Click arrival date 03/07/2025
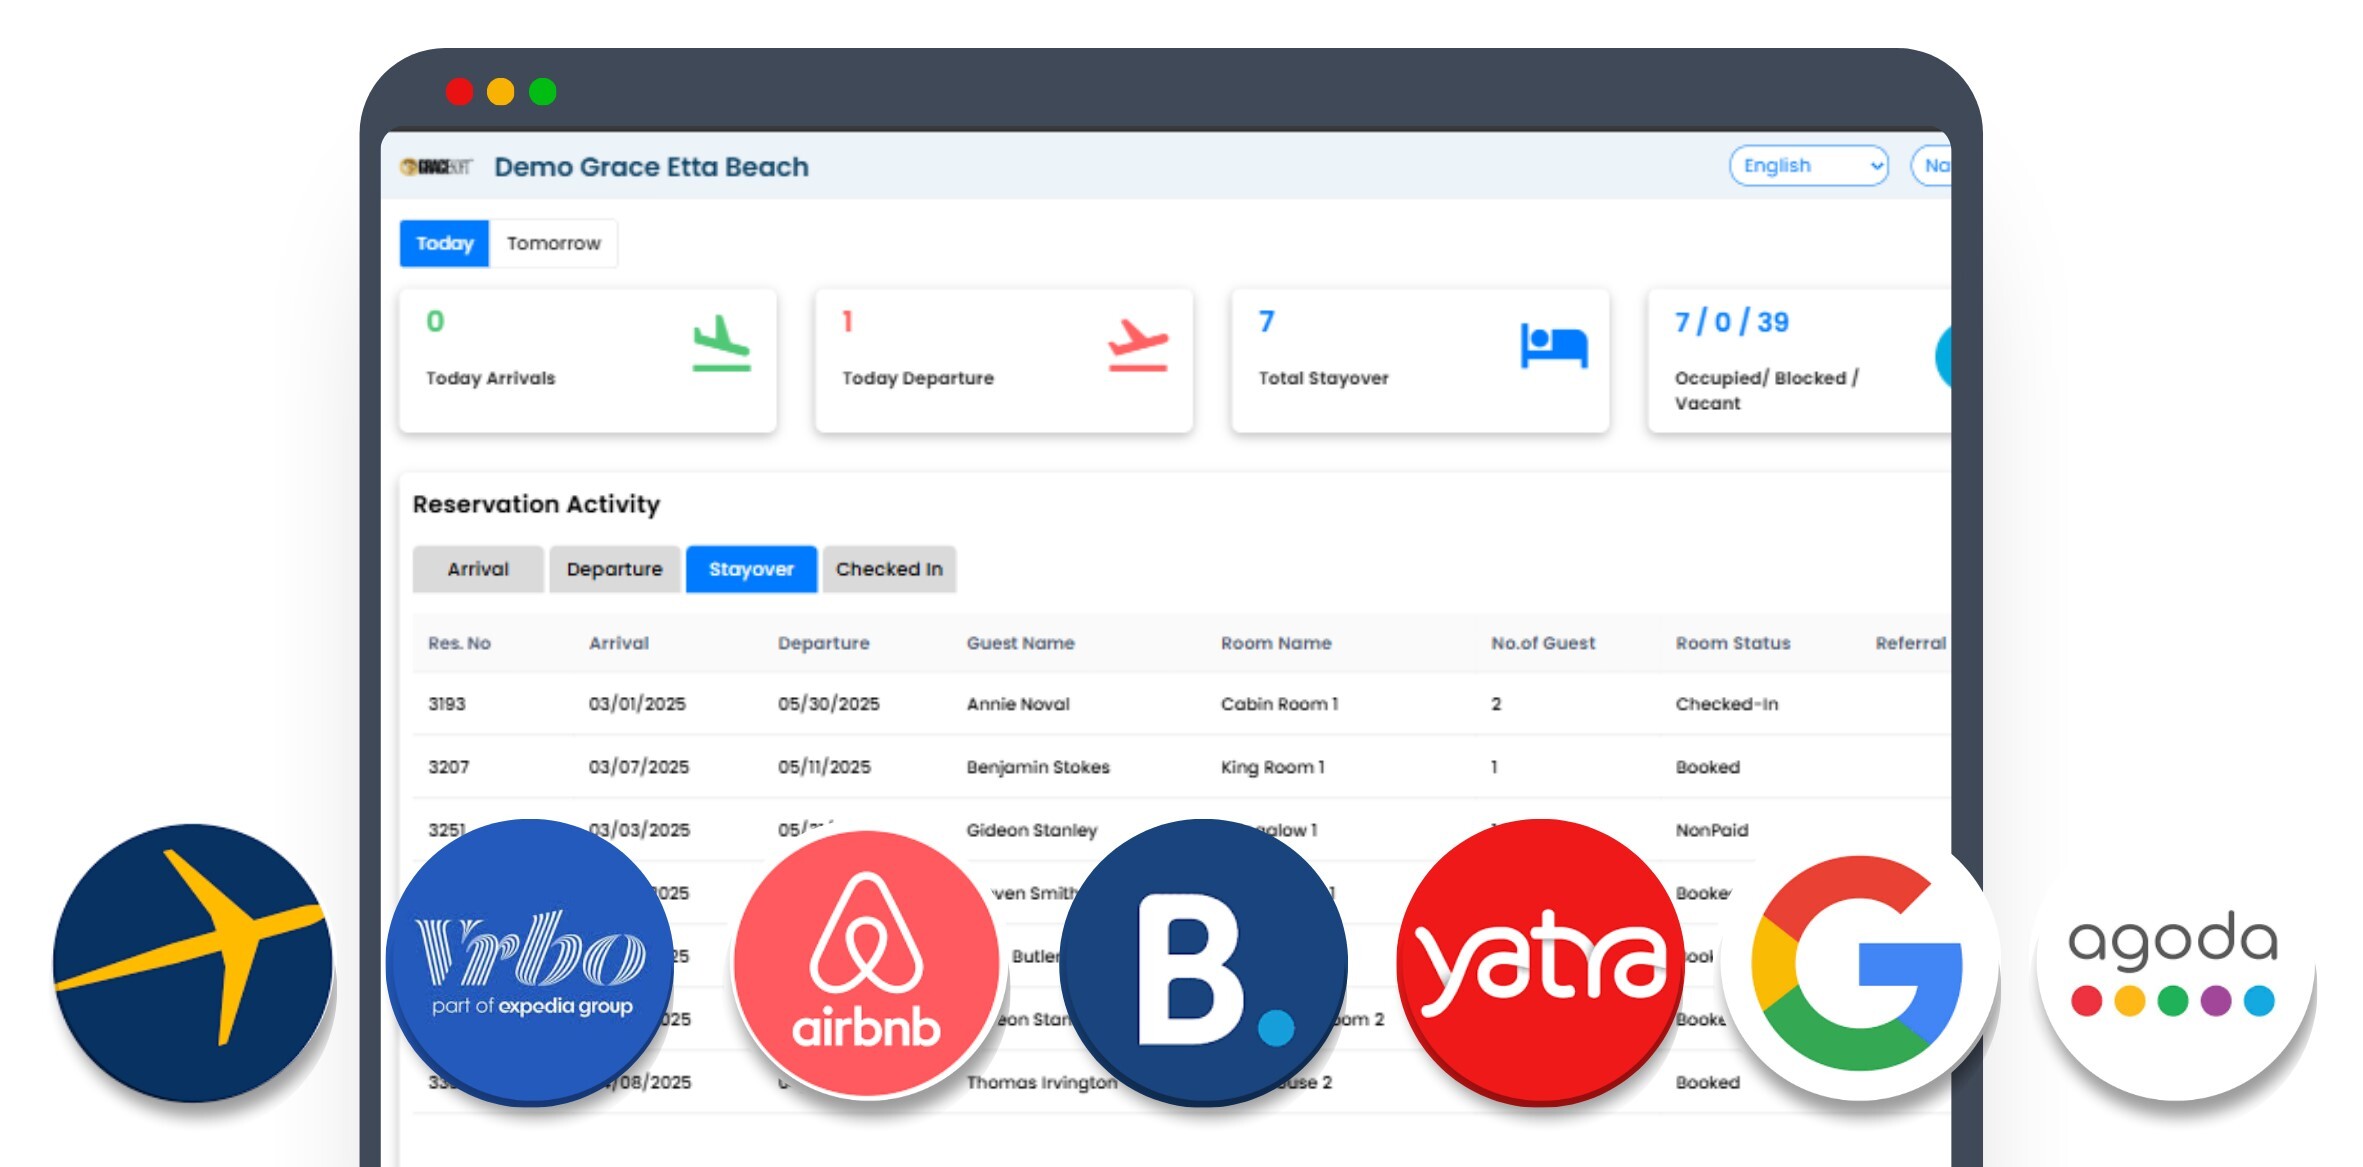Viewport: 2363px width, 1167px height. point(639,767)
